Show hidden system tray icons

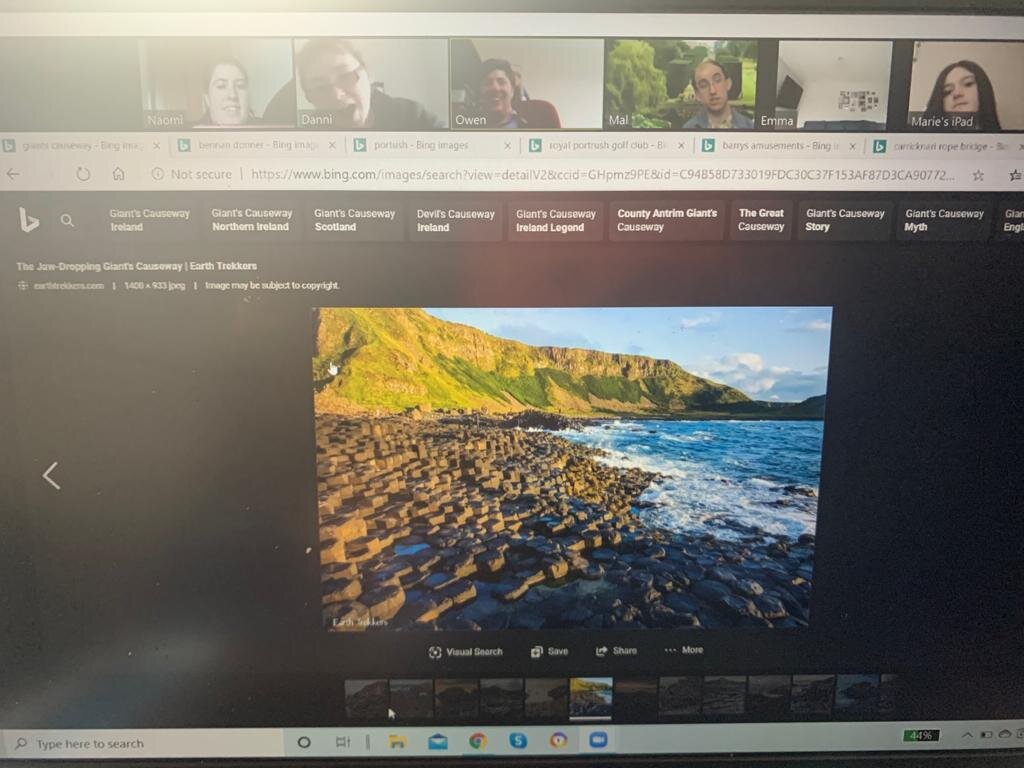(967, 735)
